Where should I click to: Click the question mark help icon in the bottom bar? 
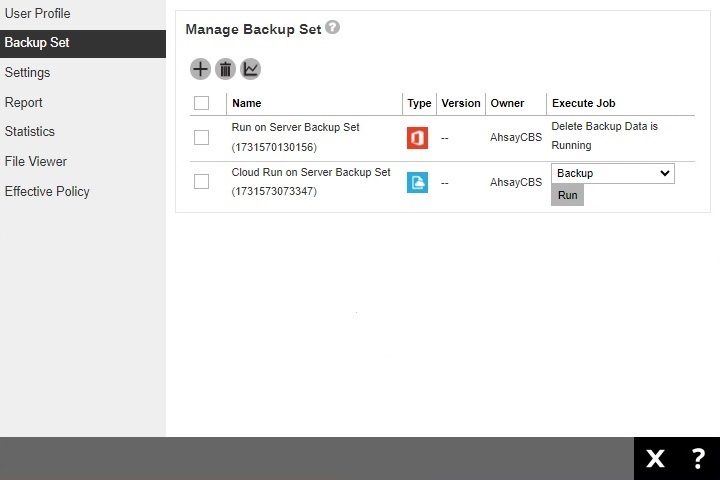pyautogui.click(x=698, y=458)
